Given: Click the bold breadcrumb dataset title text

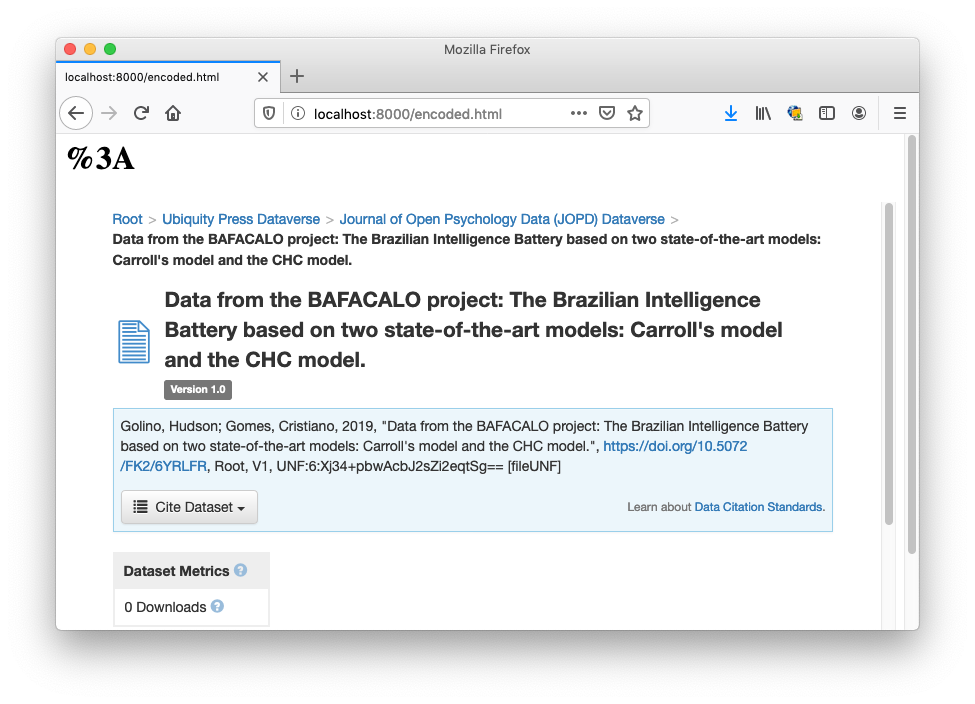Looking at the screenshot, I should [466, 249].
